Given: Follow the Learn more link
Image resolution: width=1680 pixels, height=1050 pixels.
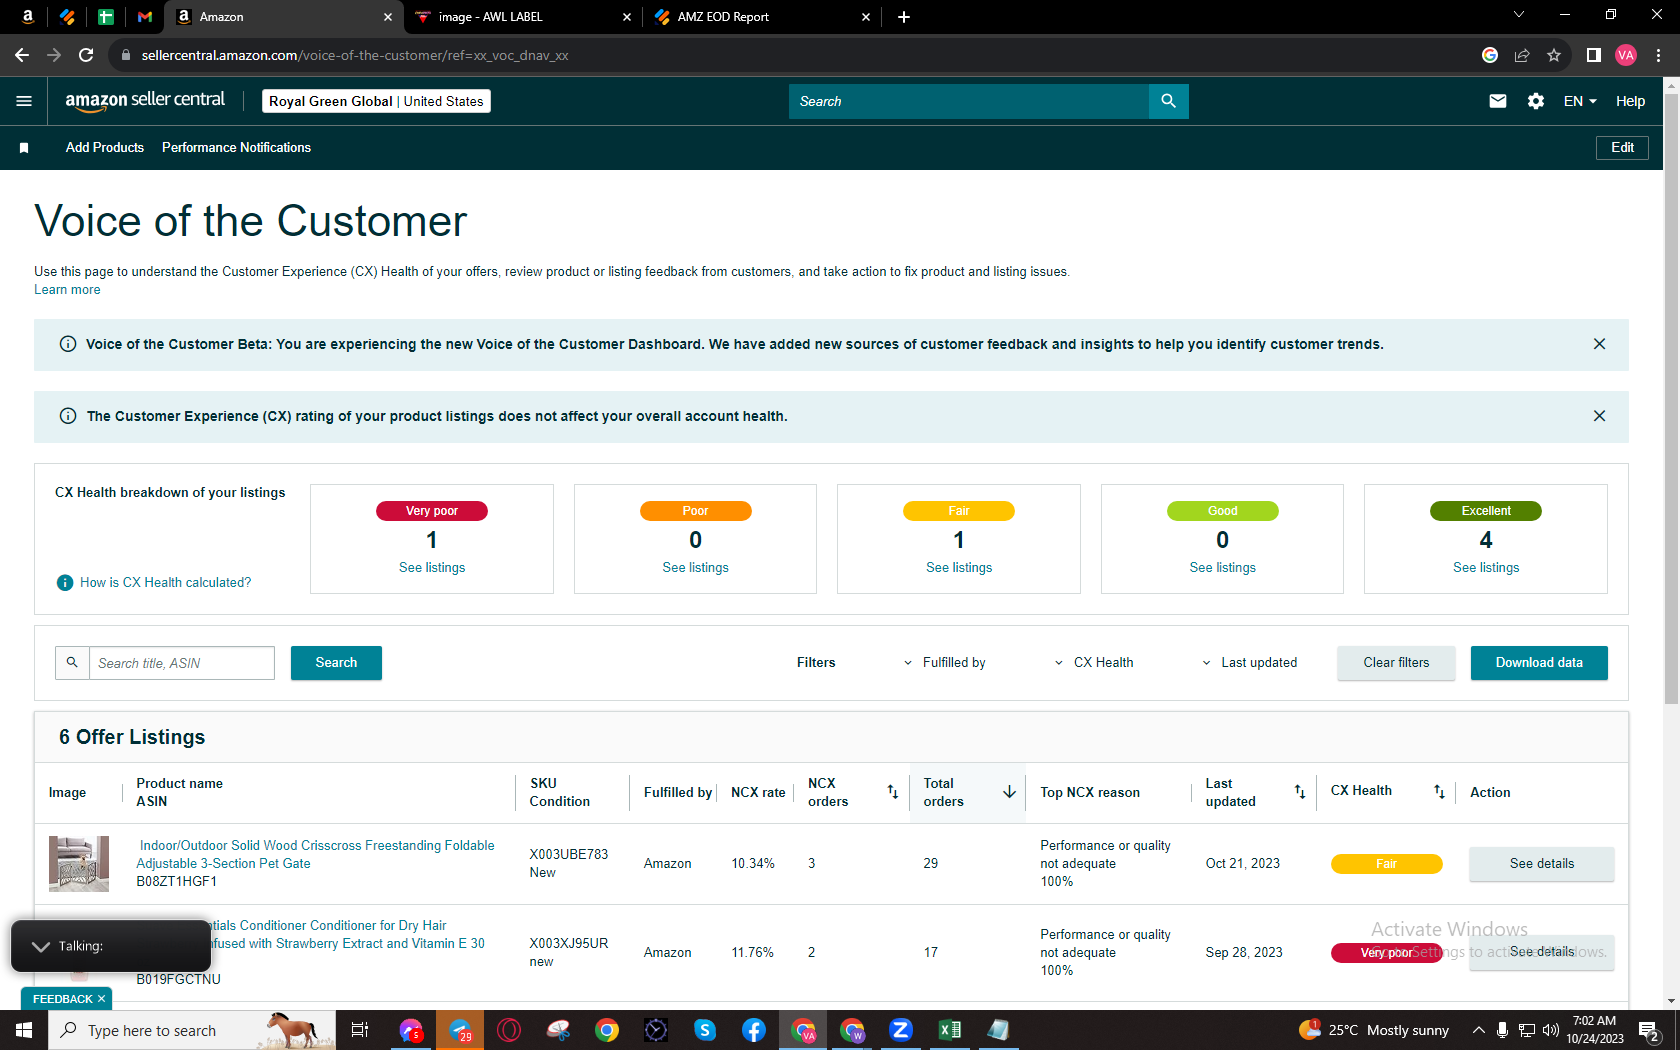Looking at the screenshot, I should tap(67, 290).
